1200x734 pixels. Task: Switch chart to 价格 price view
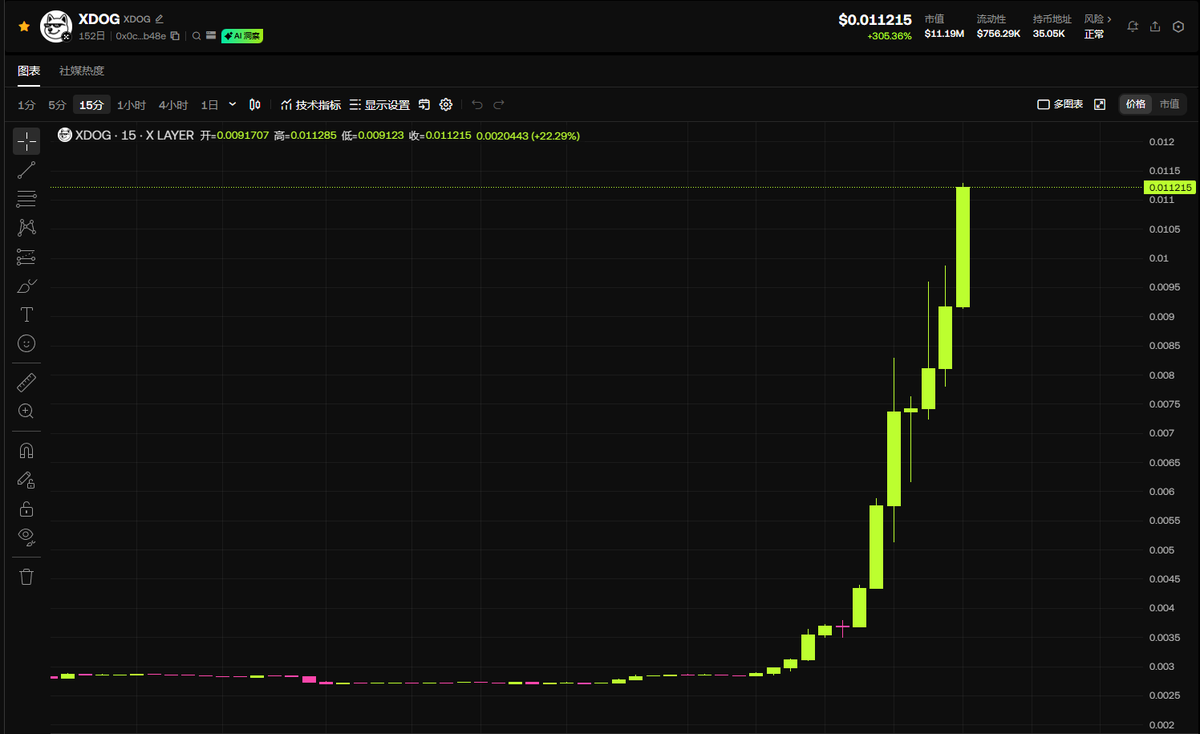point(1136,104)
